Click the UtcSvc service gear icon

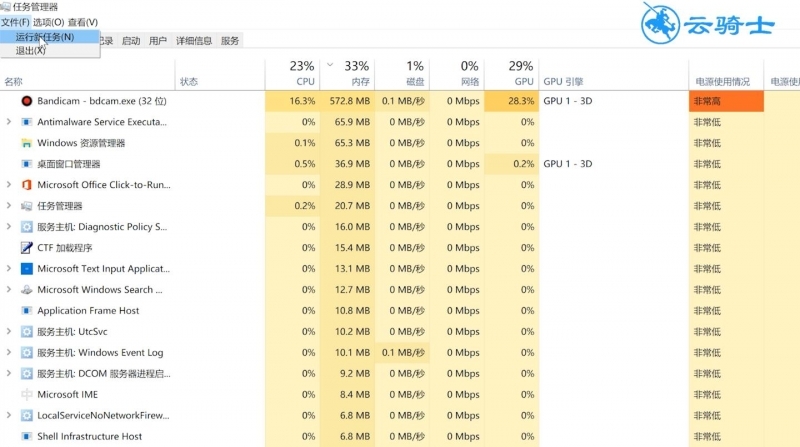27,331
